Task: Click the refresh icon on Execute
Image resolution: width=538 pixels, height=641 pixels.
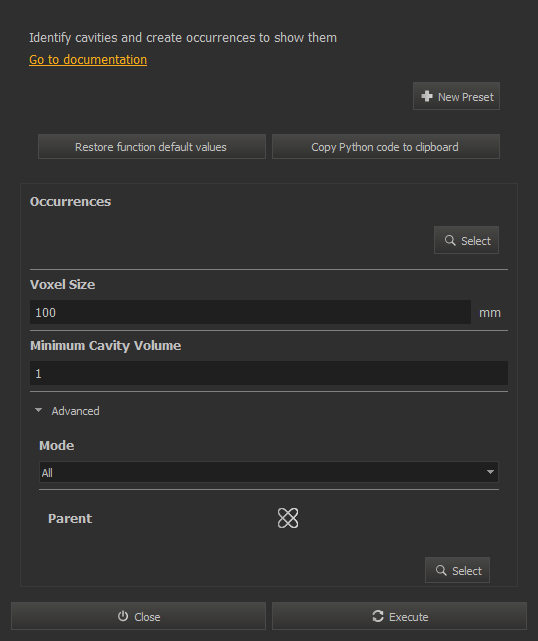Action: pyautogui.click(x=378, y=616)
